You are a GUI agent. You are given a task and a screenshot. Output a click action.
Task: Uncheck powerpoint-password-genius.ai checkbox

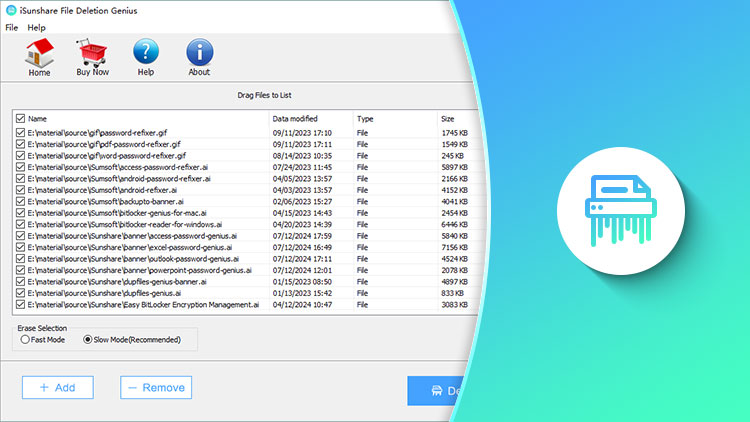[20, 270]
